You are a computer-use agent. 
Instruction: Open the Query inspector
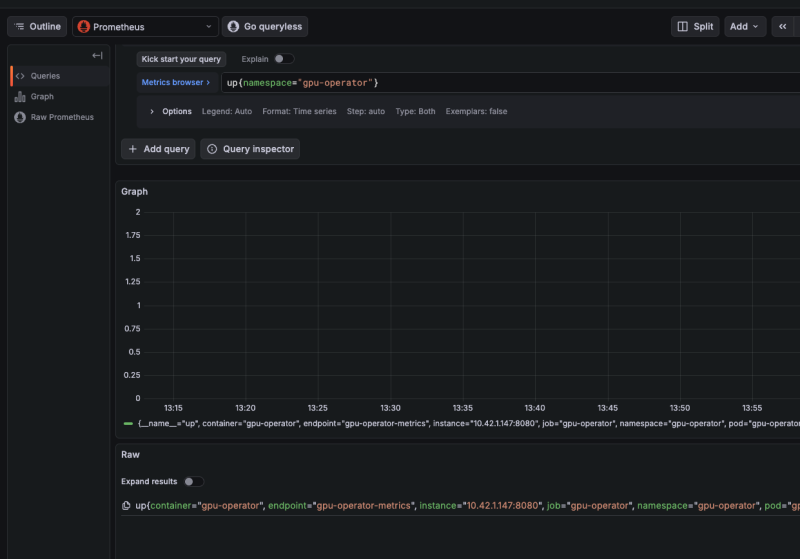pyautogui.click(x=250, y=149)
